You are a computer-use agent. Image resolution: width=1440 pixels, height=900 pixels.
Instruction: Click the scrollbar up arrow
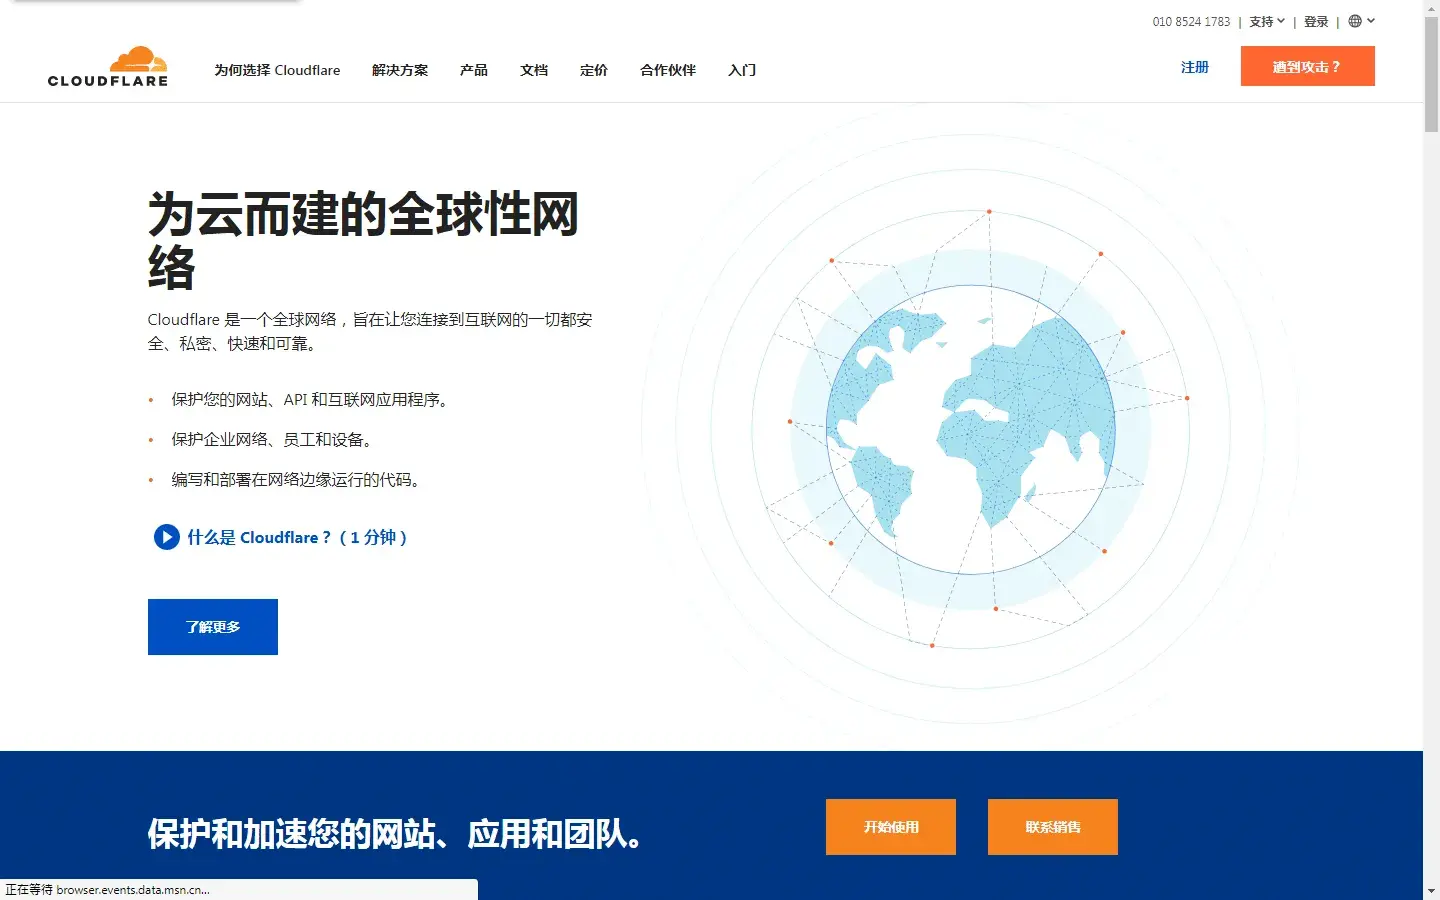click(1431, 8)
